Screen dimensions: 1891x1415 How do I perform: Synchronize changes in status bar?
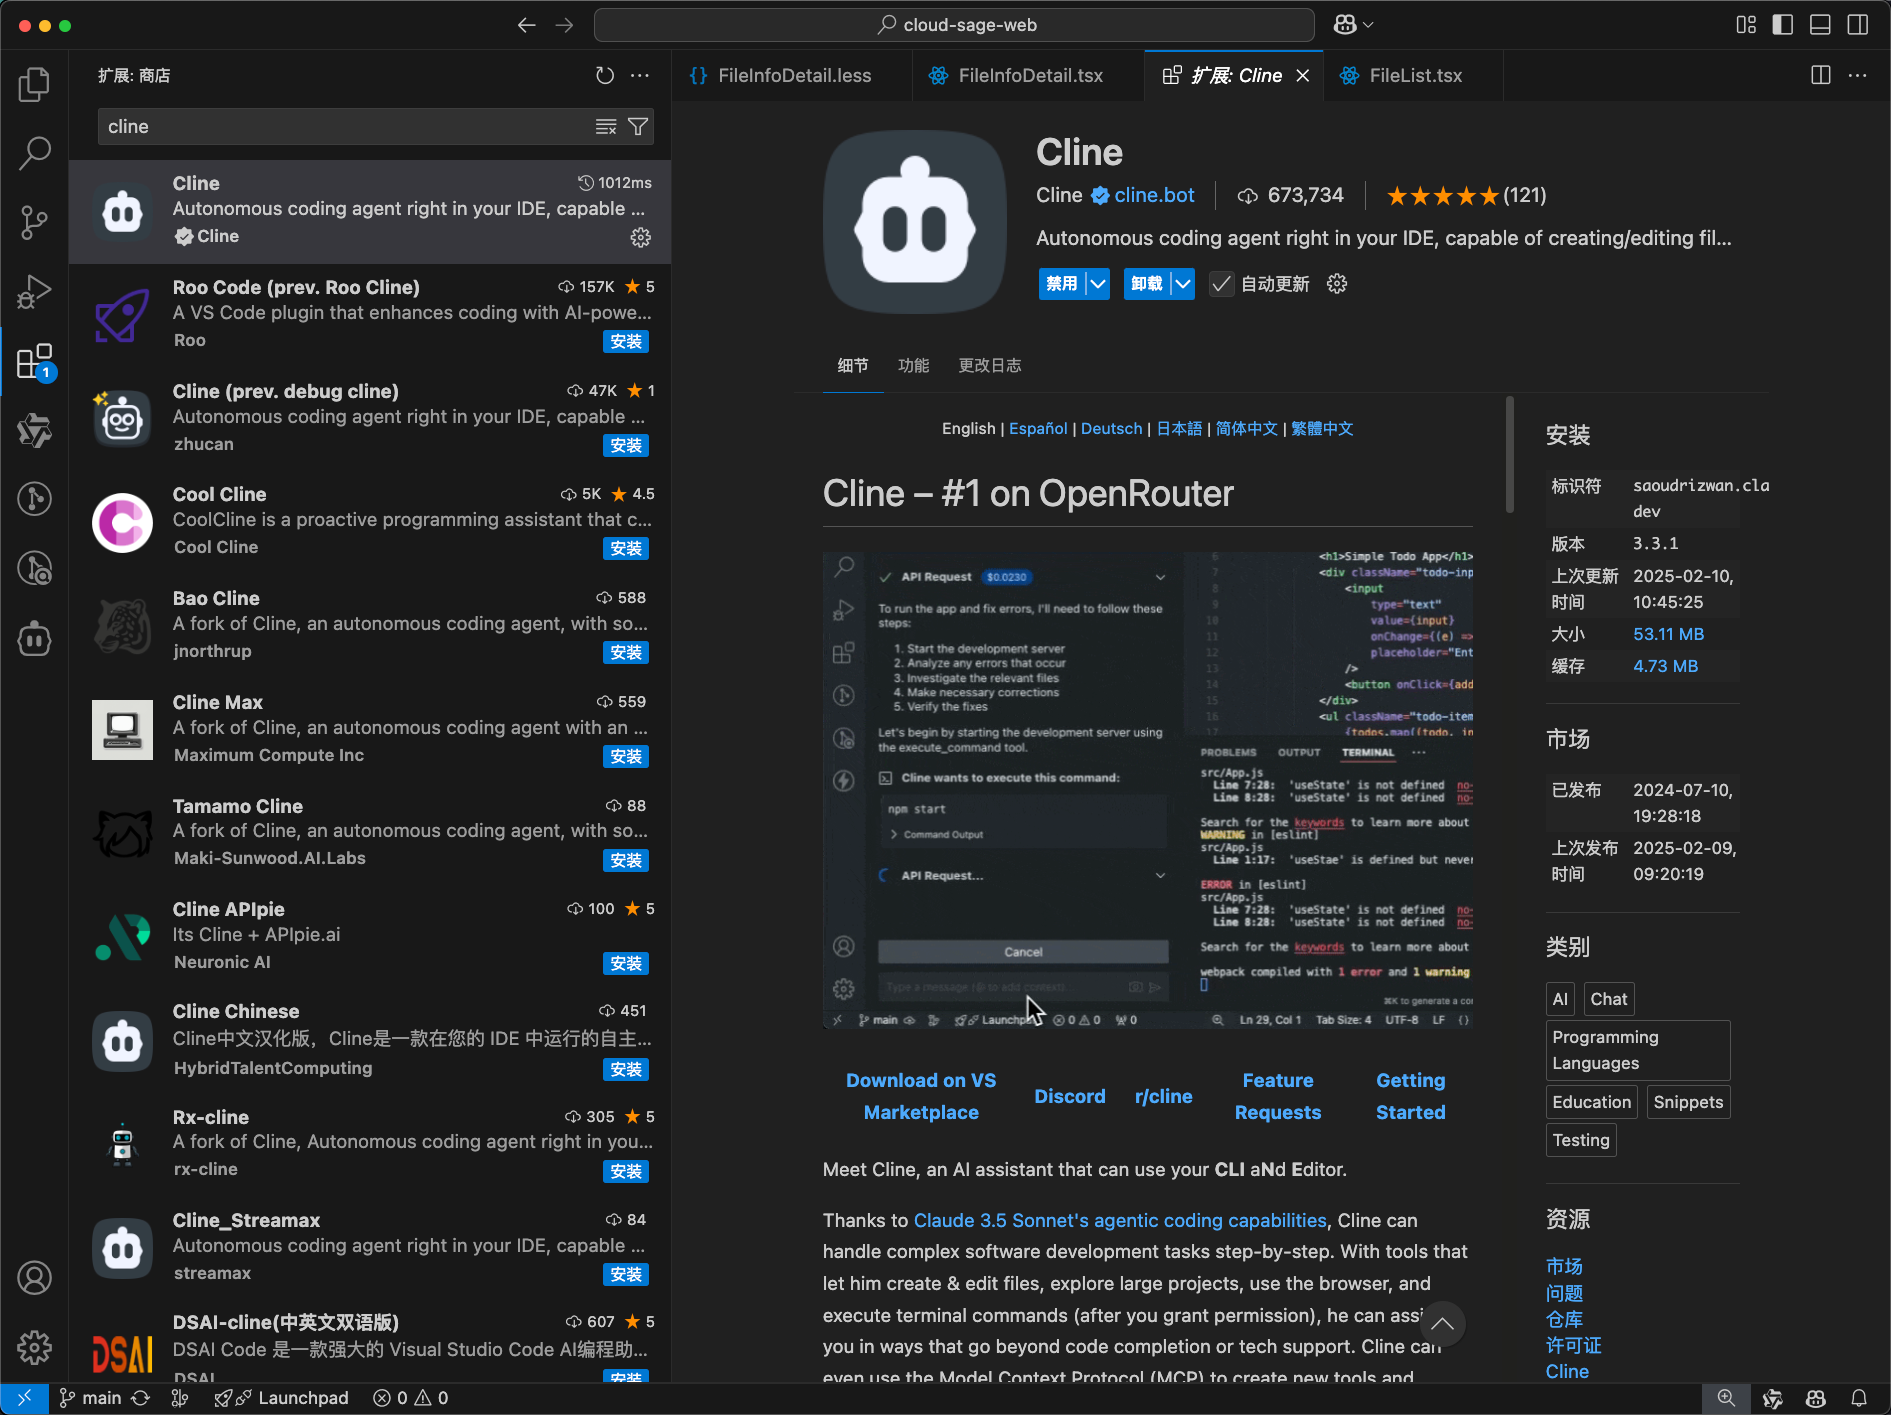141,1398
